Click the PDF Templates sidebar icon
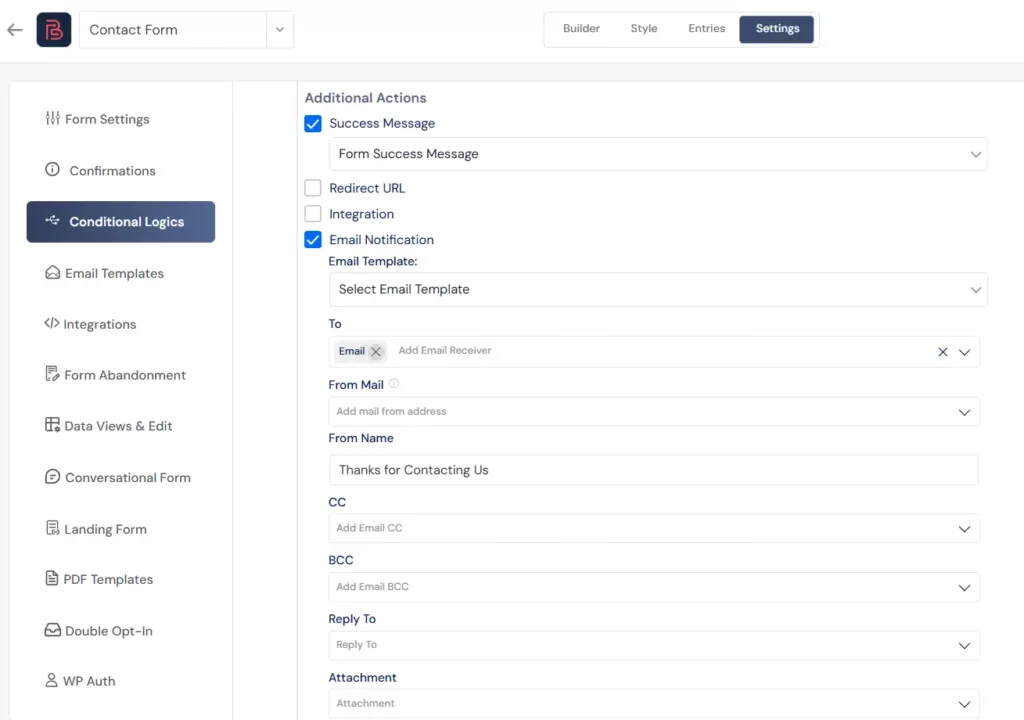Viewport: 1024px width, 720px height. click(52, 579)
